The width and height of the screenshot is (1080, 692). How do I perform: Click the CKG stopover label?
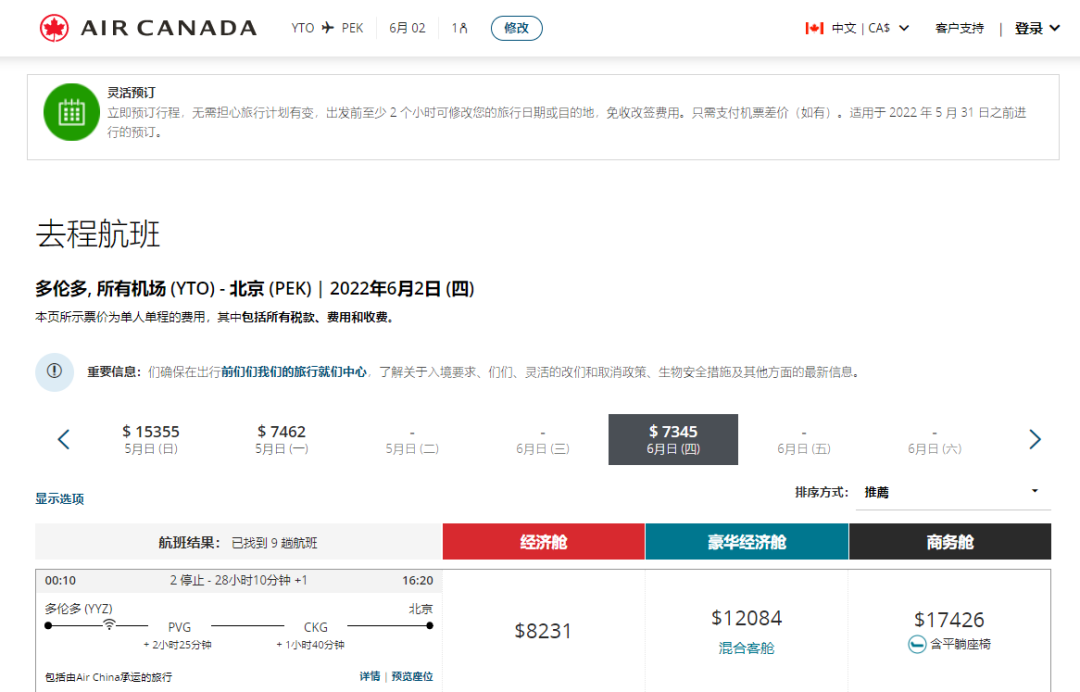(x=315, y=627)
